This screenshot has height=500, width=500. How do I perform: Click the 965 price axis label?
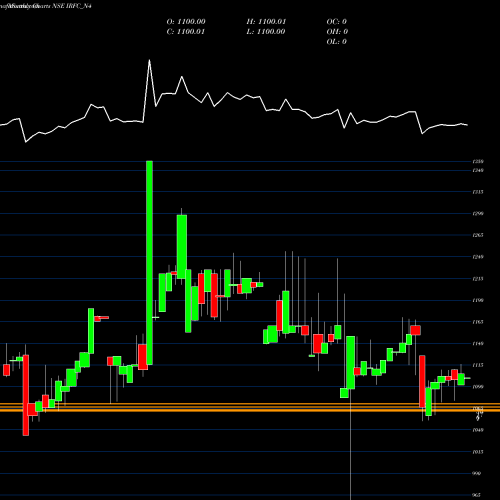[477, 495]
